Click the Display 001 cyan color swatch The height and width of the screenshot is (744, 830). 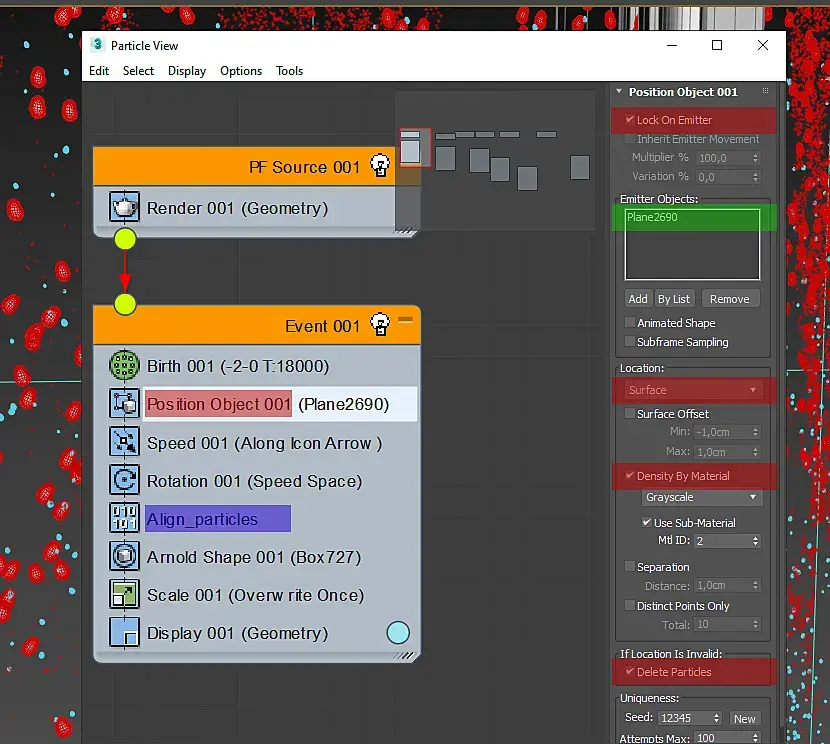point(398,633)
